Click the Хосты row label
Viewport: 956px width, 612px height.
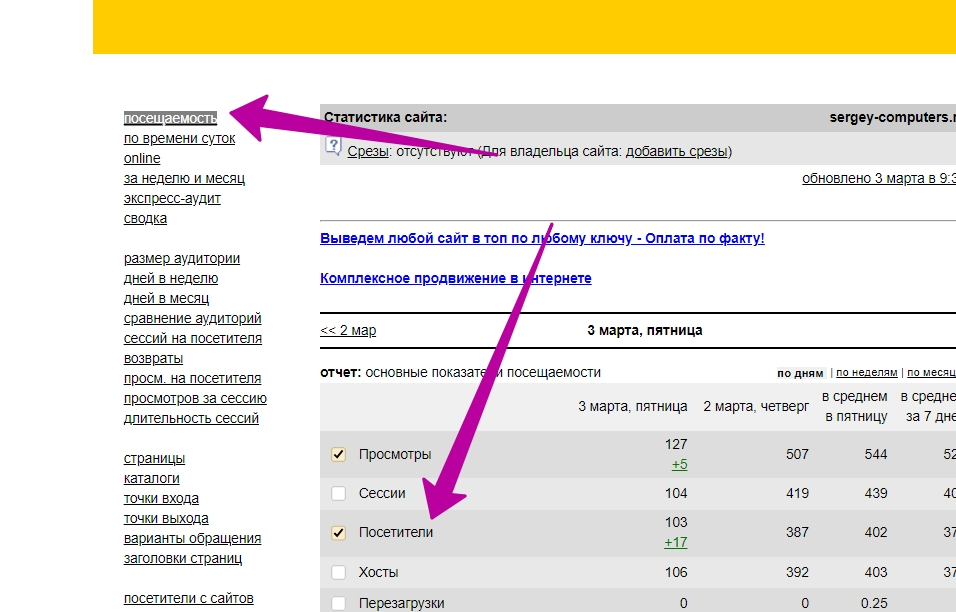click(x=379, y=572)
